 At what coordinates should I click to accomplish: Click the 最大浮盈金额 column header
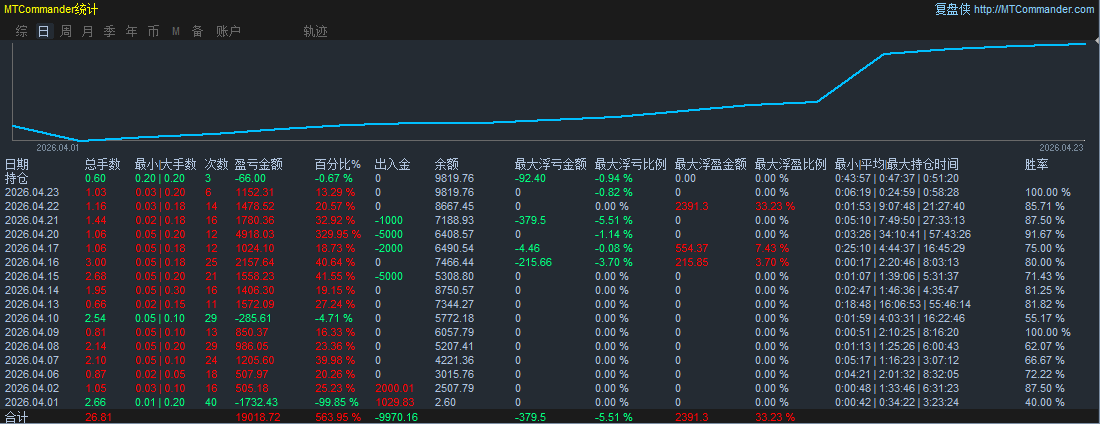click(711, 164)
